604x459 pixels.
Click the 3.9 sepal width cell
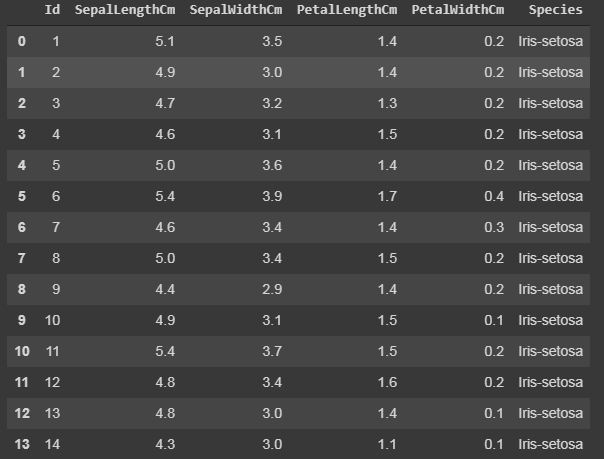click(272, 196)
